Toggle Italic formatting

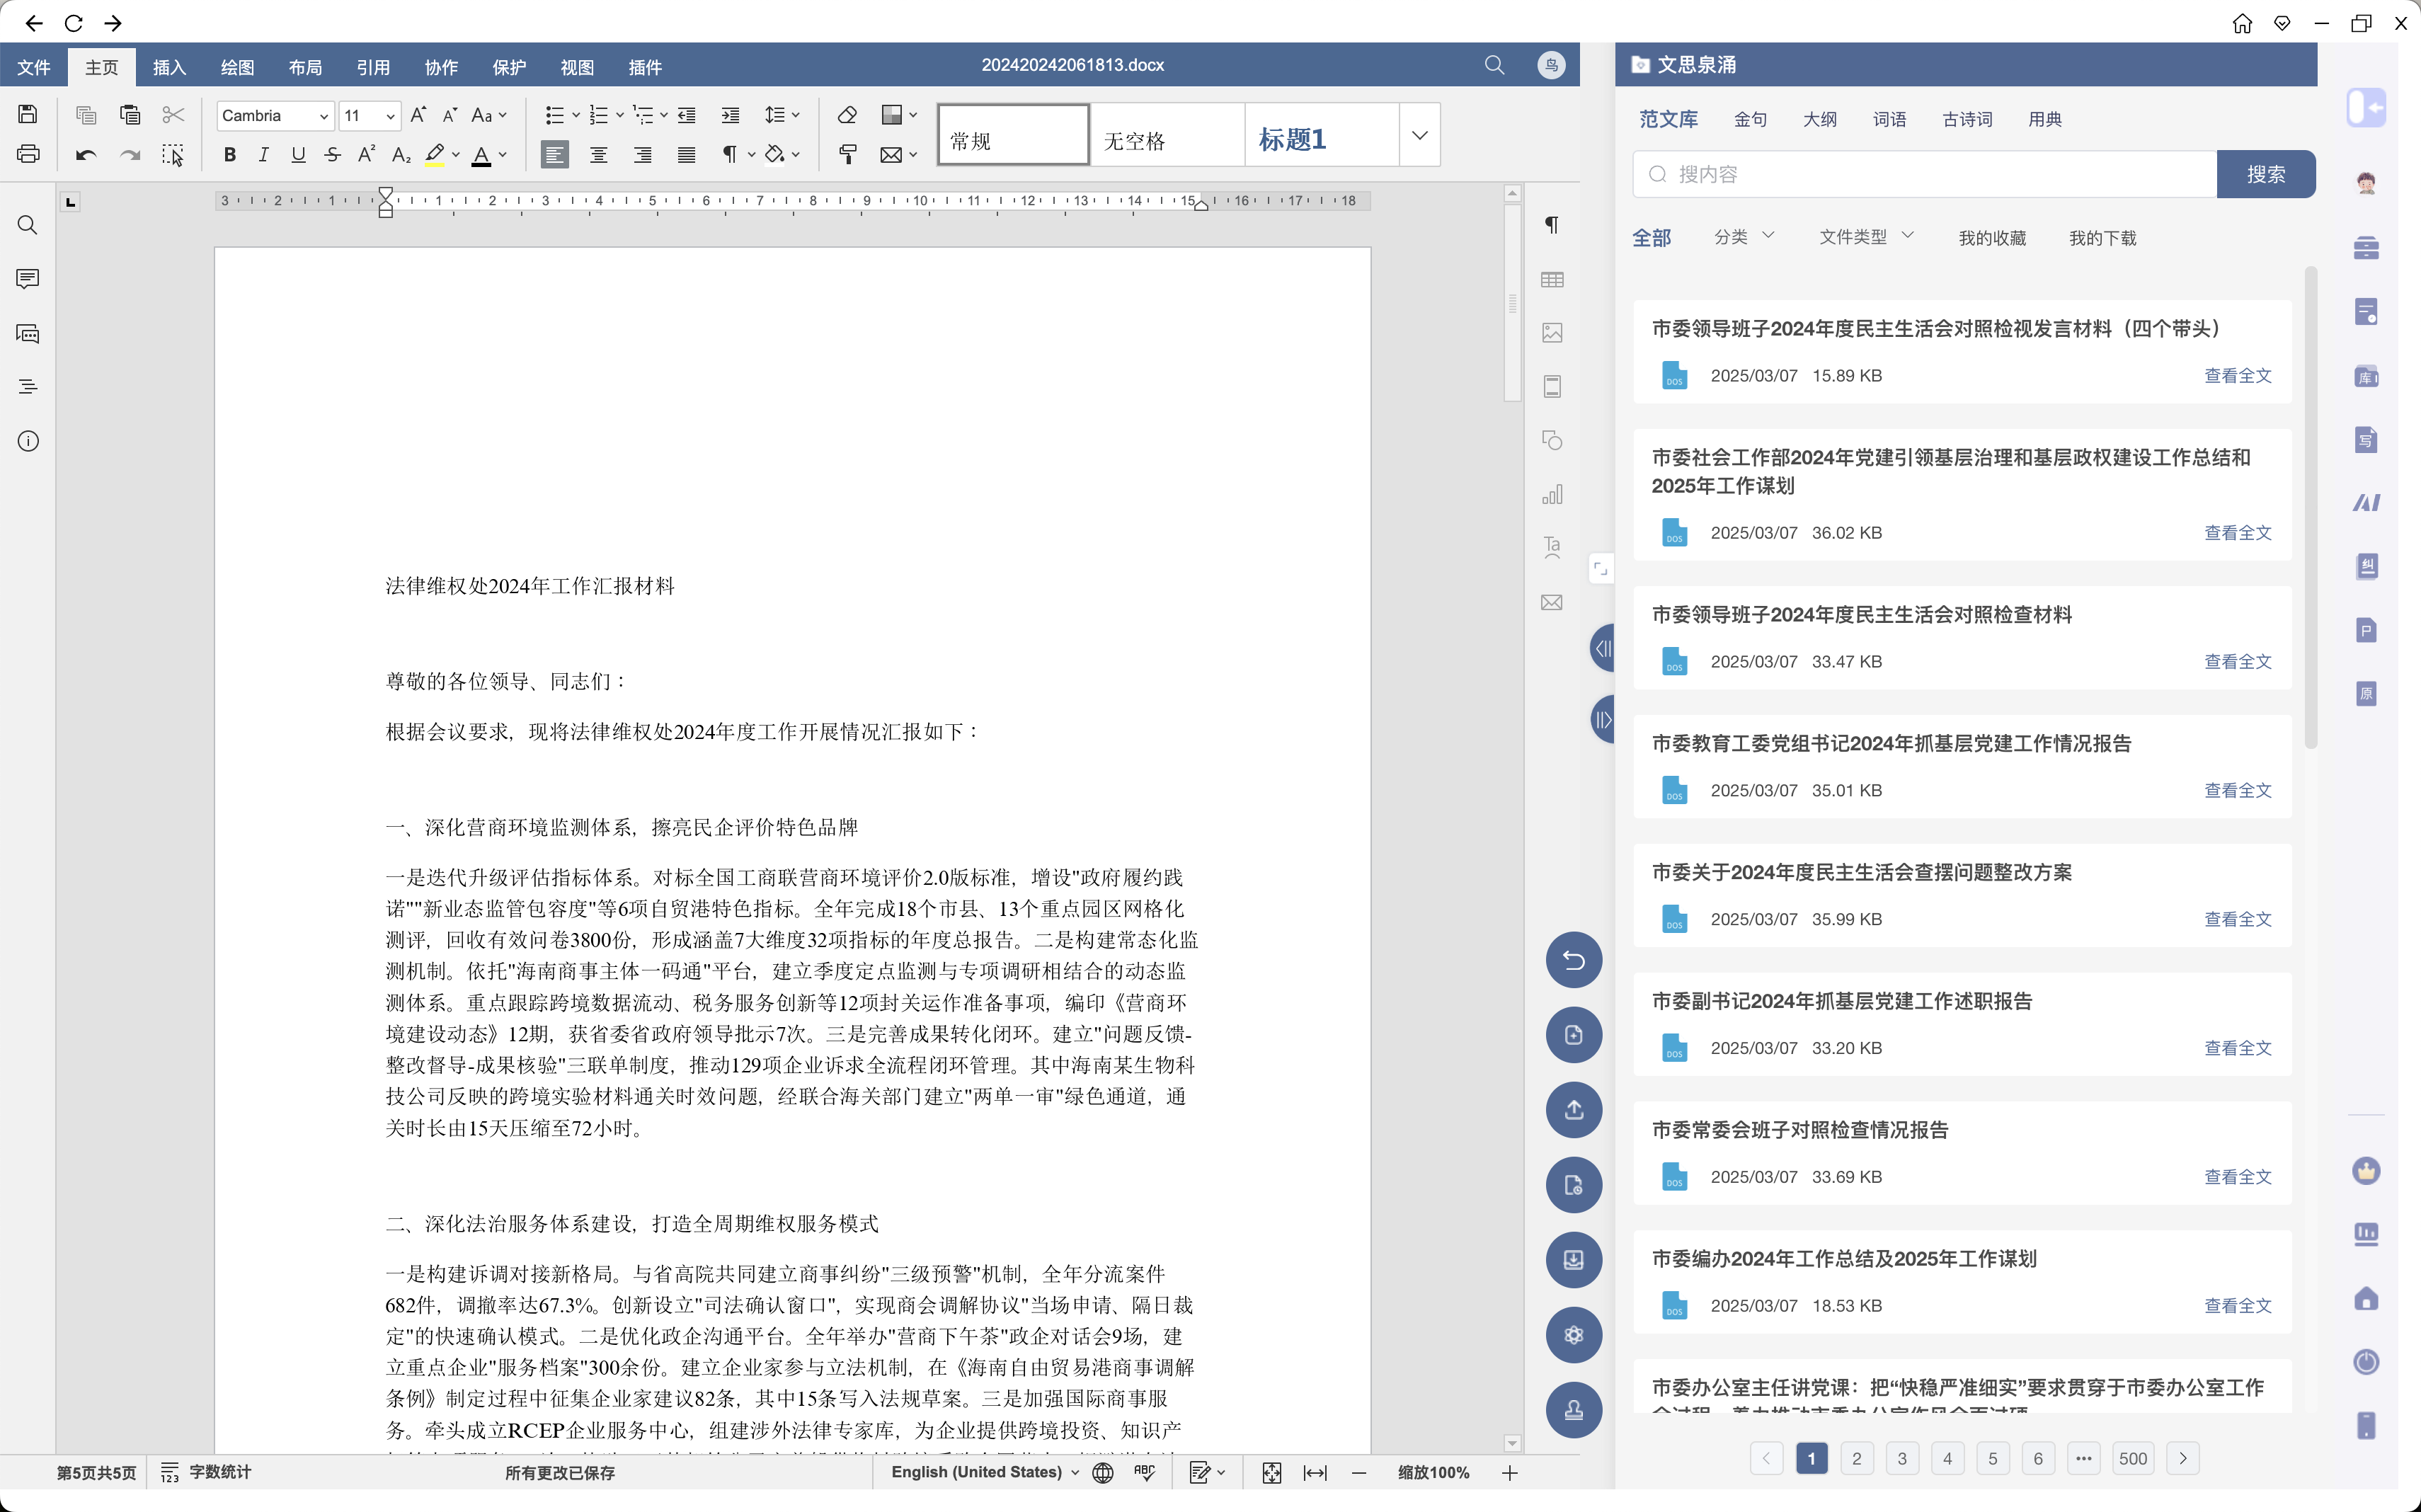tap(263, 155)
